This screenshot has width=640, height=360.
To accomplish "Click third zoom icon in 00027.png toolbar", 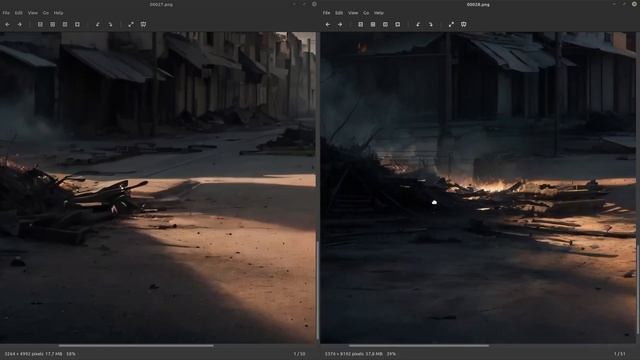I will 65,24.
